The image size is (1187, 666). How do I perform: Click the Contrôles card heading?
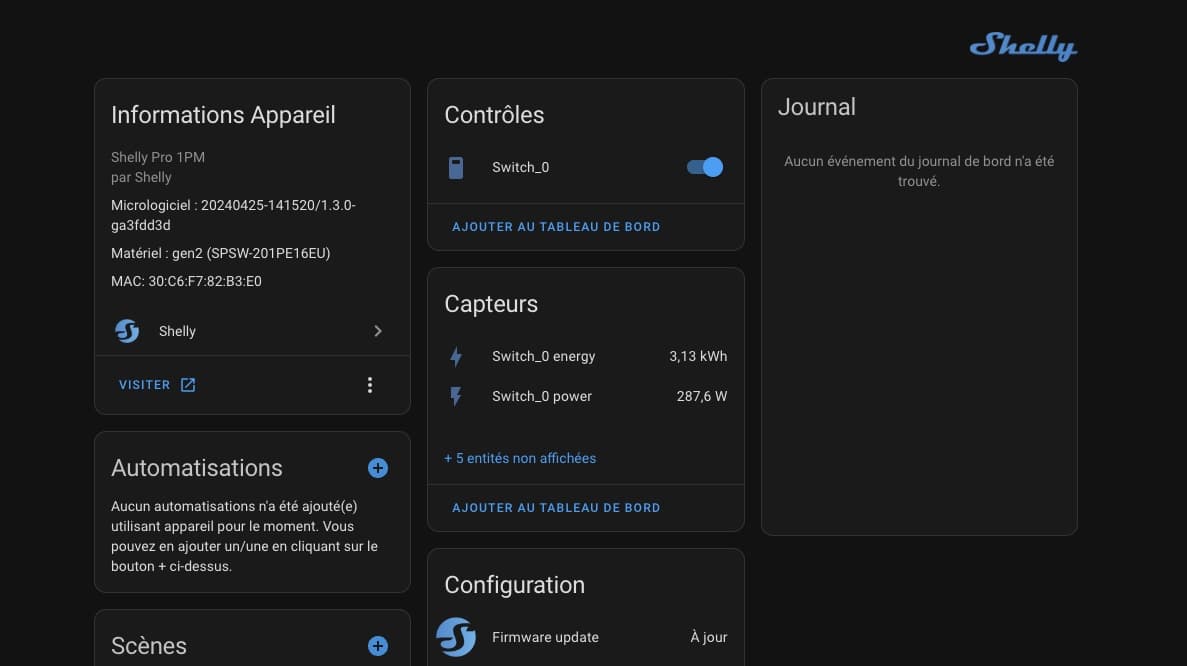tap(494, 115)
